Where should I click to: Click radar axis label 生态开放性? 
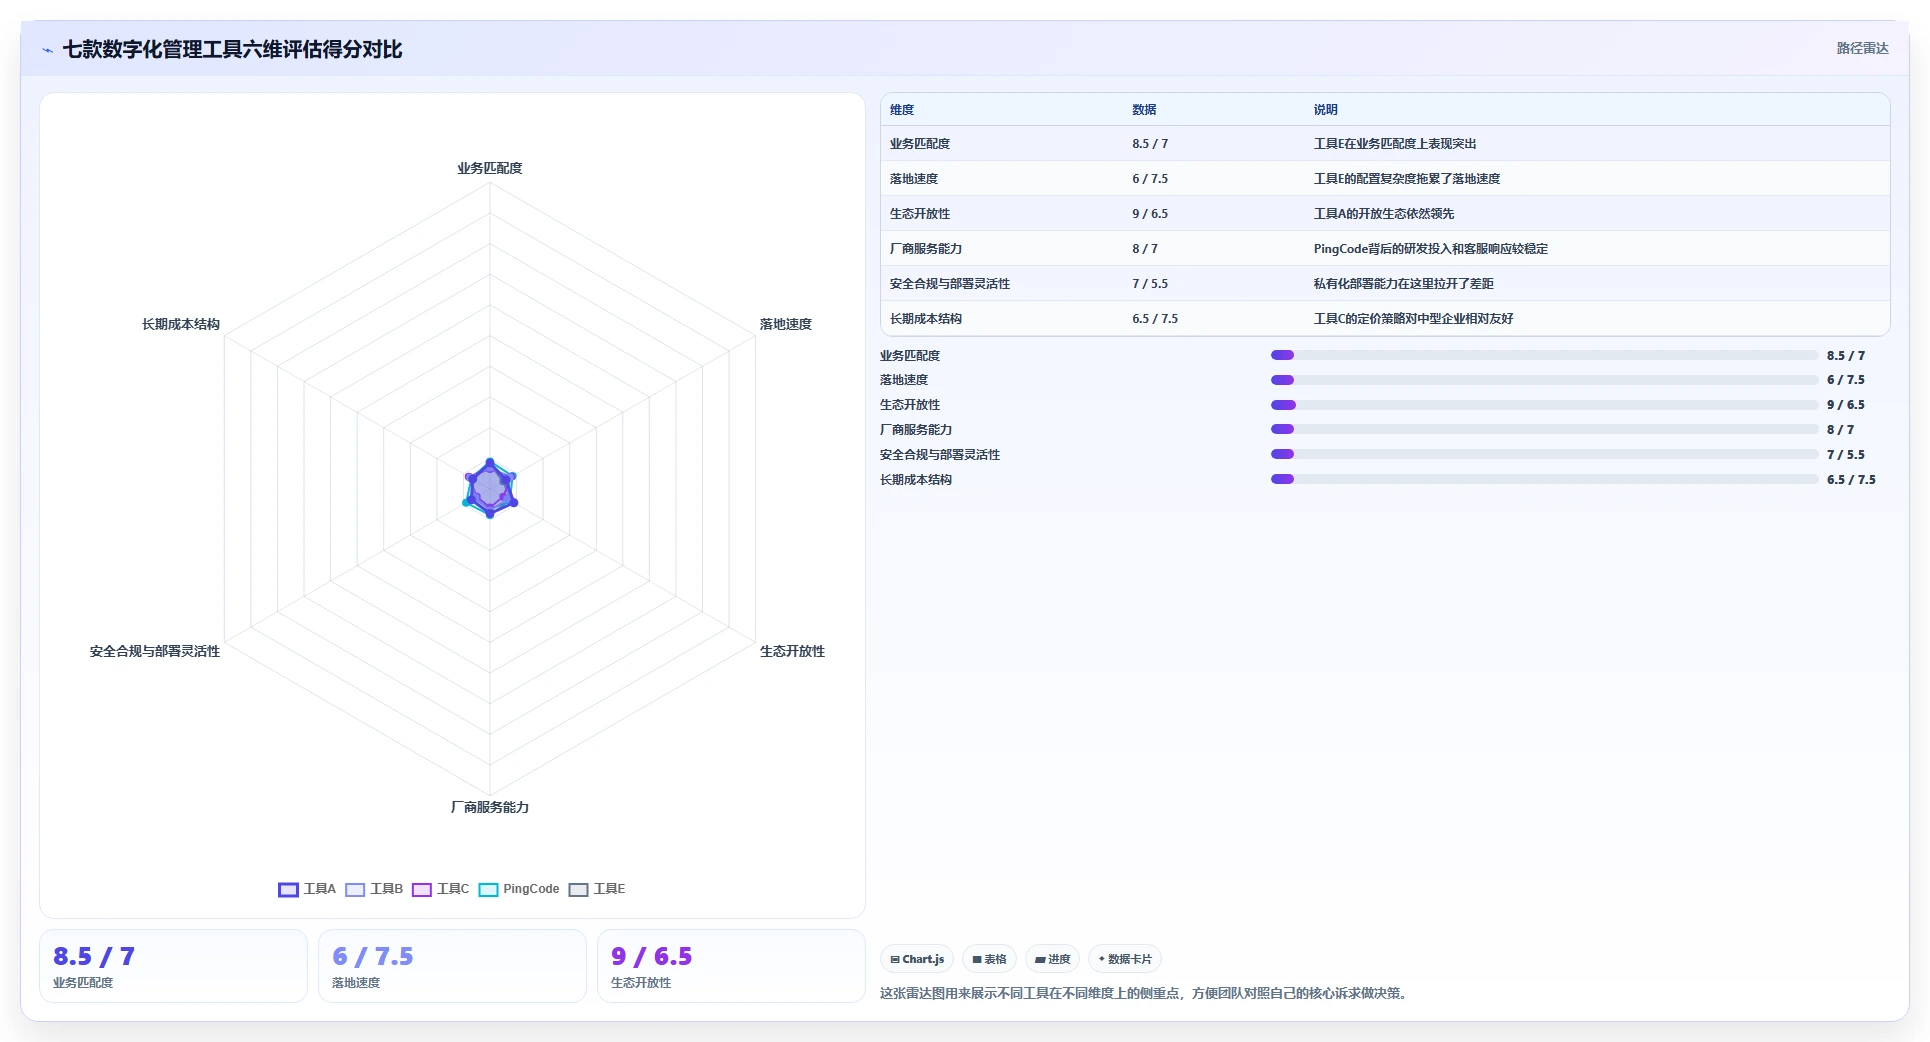(792, 651)
